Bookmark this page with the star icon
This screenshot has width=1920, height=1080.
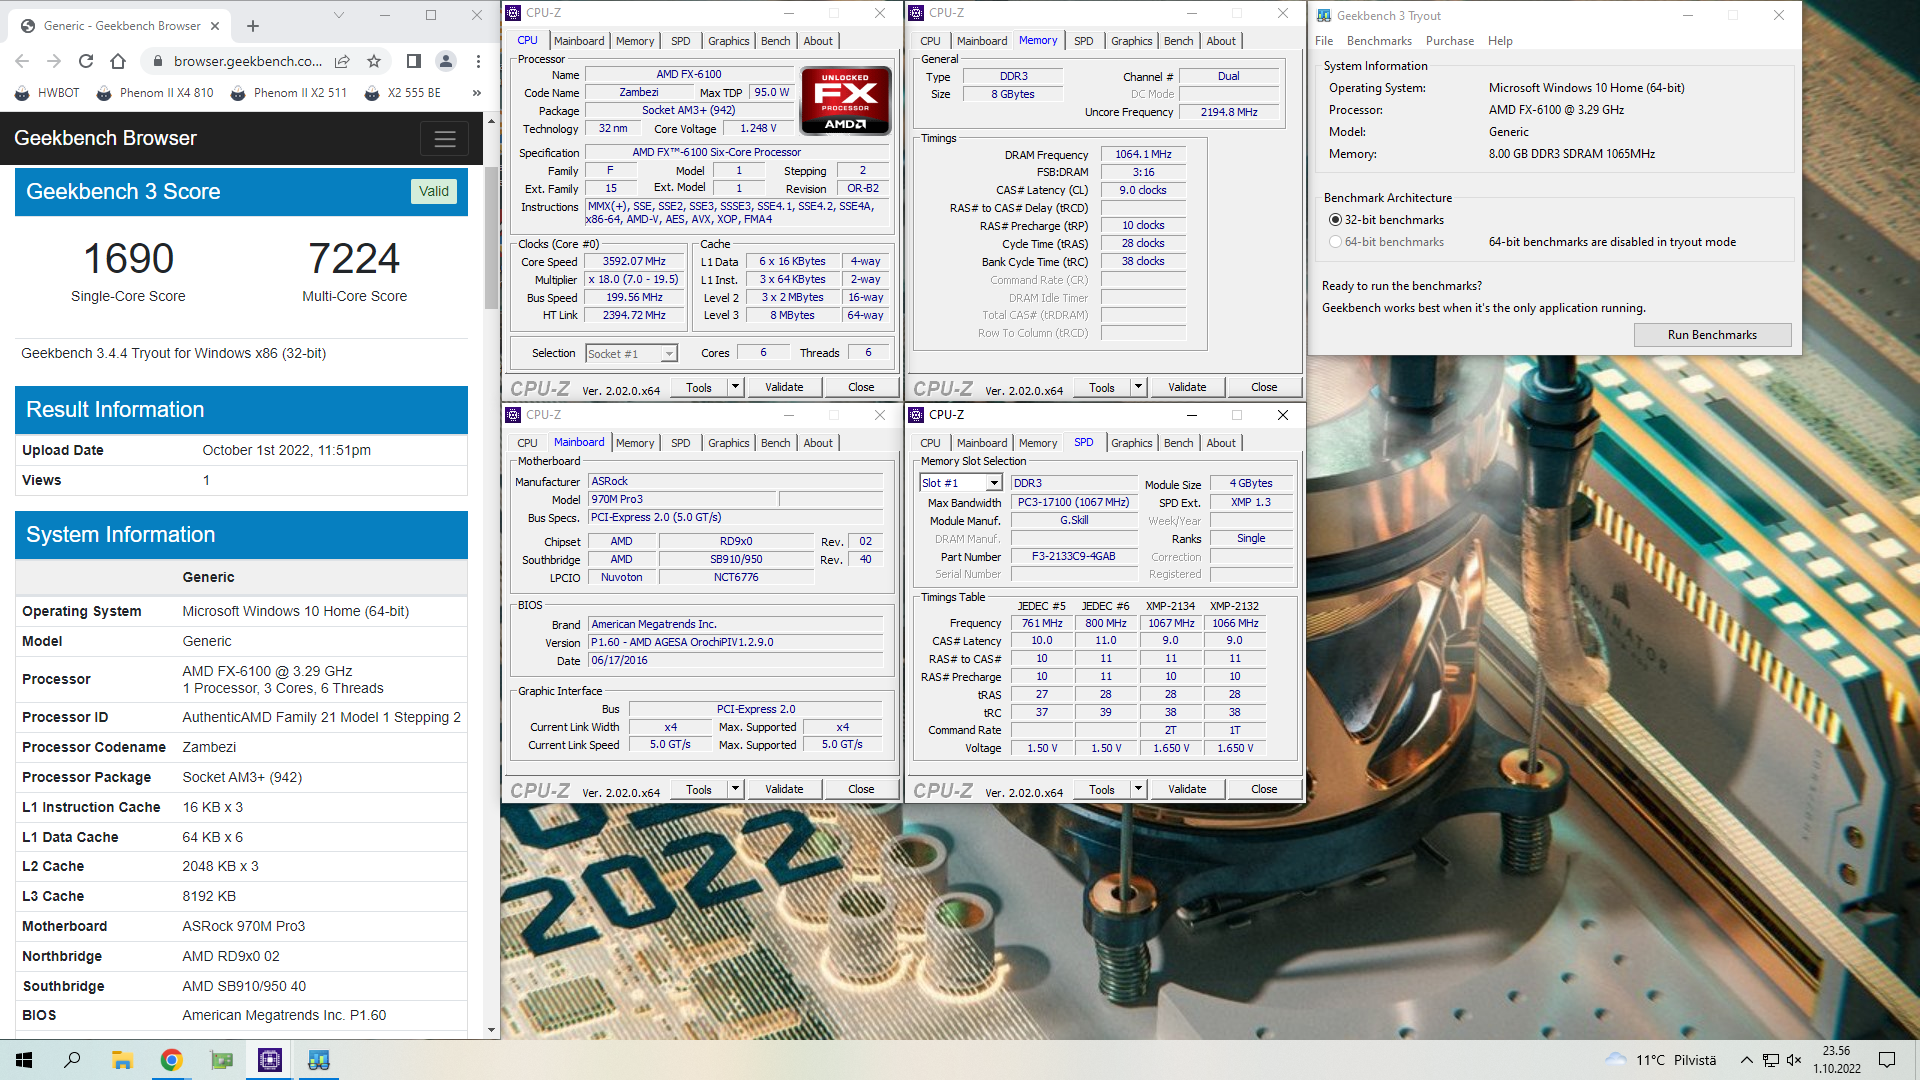tap(374, 61)
